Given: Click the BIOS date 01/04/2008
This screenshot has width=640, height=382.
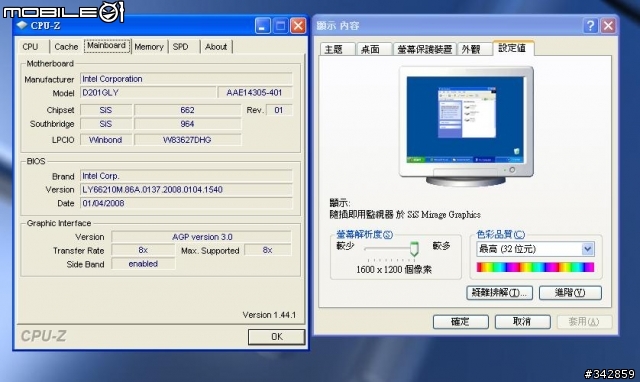Looking at the screenshot, I should [186, 203].
